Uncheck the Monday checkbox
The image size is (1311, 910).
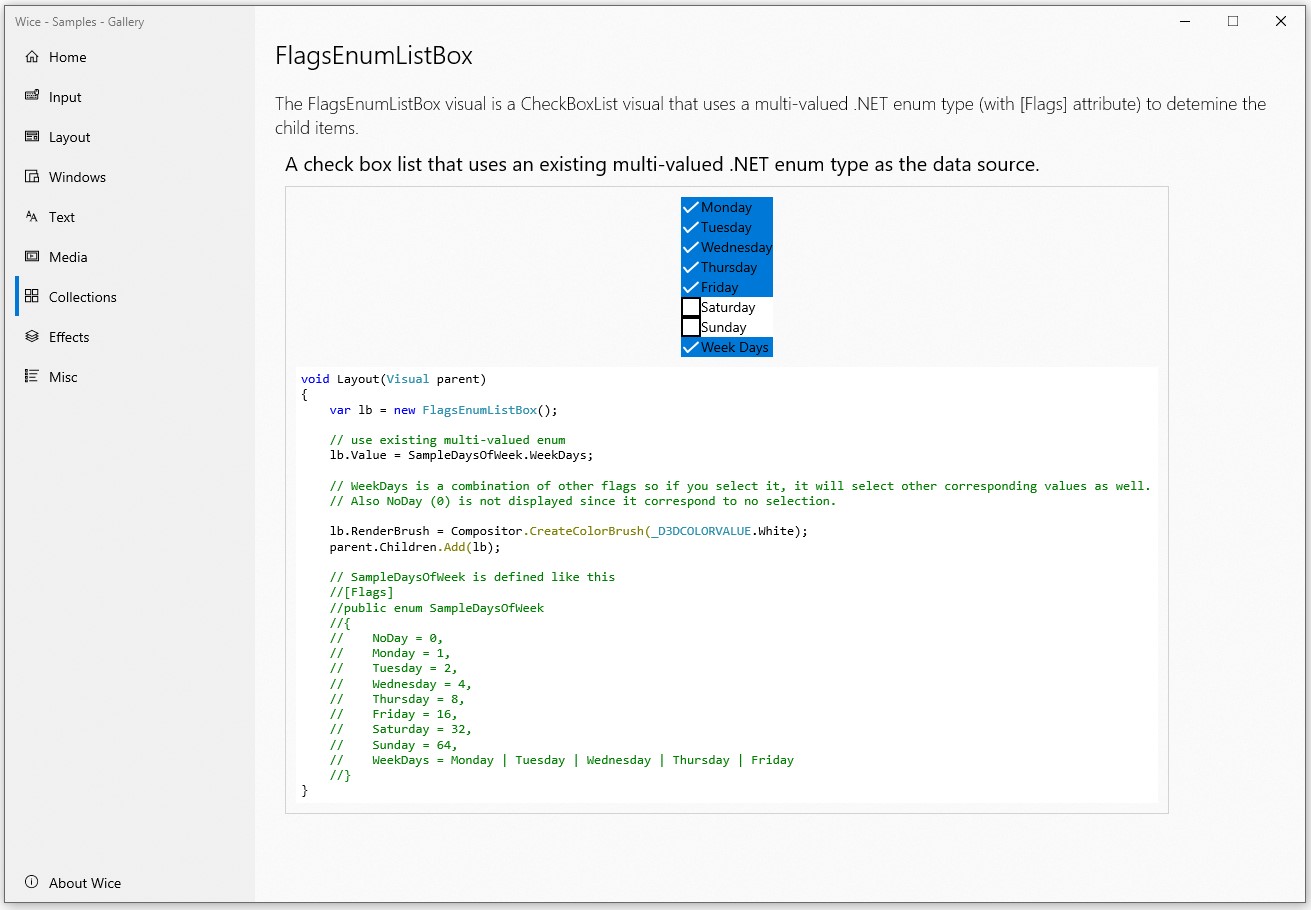pyautogui.click(x=691, y=207)
